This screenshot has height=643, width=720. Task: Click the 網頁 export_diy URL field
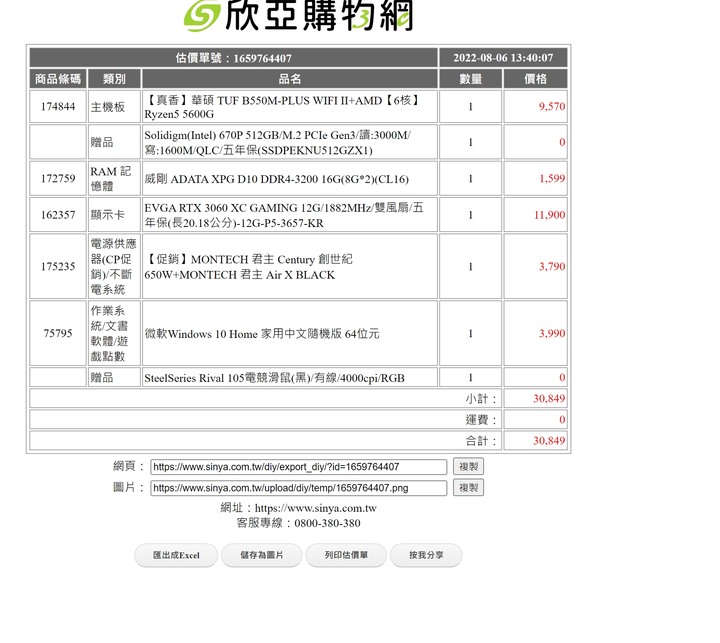click(x=298, y=467)
